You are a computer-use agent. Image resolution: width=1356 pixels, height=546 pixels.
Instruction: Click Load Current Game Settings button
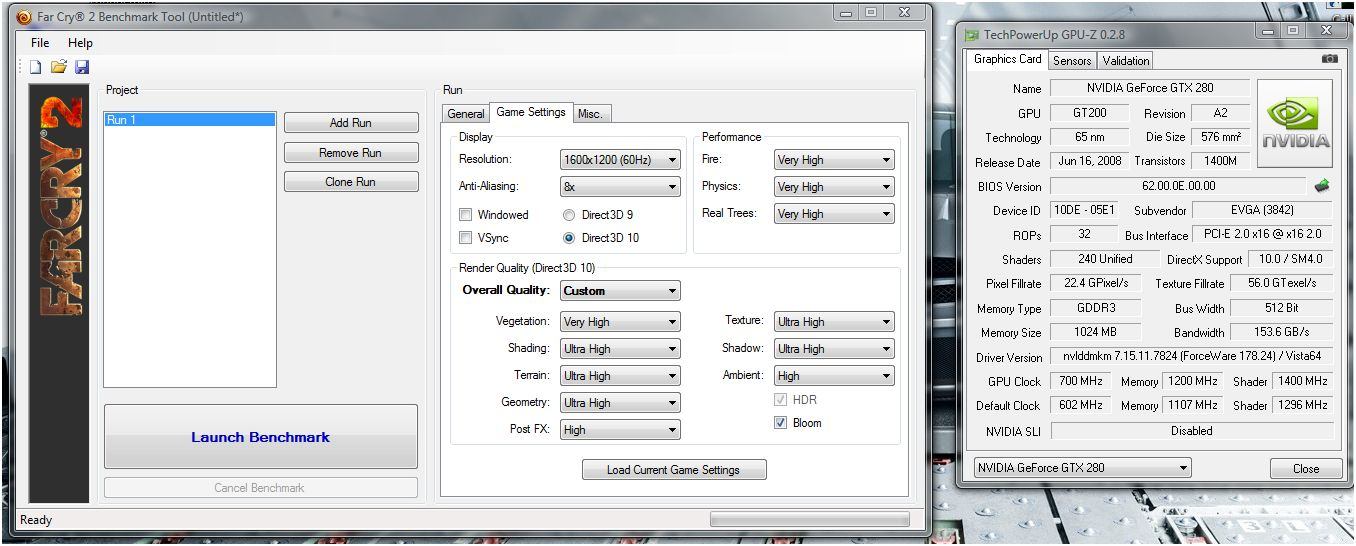674,470
